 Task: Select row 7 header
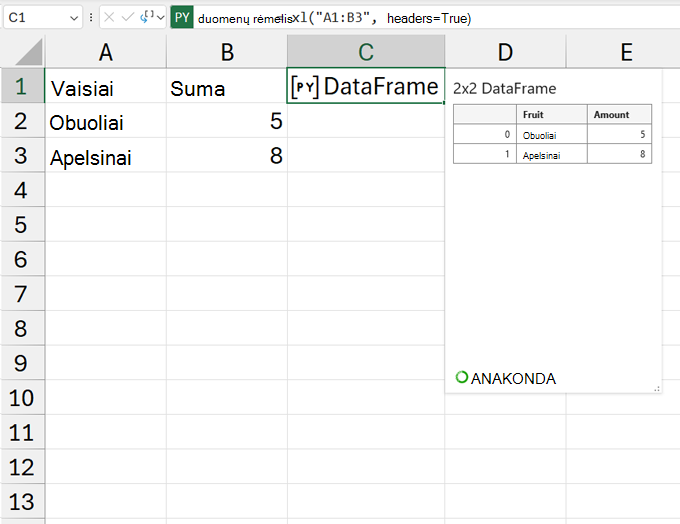point(23,294)
